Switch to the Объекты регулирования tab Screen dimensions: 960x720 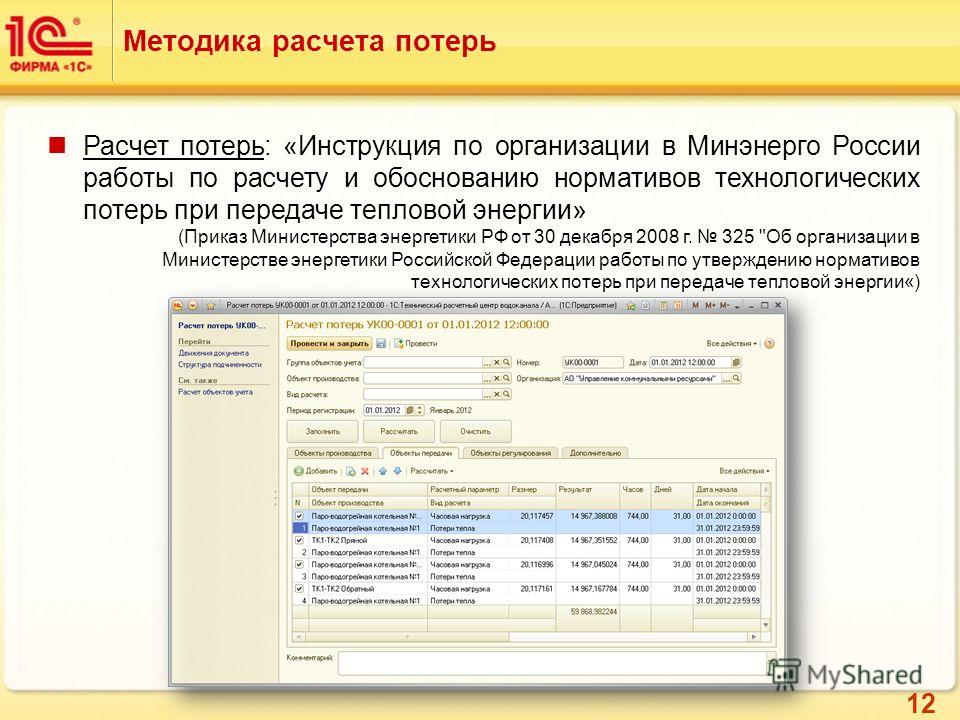(x=511, y=453)
